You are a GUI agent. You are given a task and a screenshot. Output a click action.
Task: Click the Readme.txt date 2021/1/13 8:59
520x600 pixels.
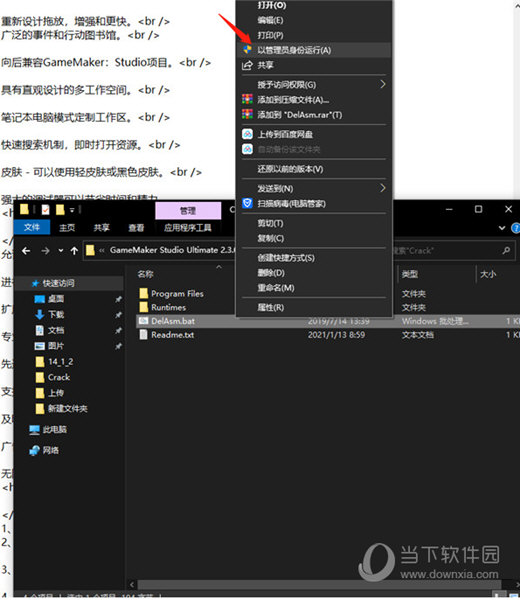[x=336, y=335]
